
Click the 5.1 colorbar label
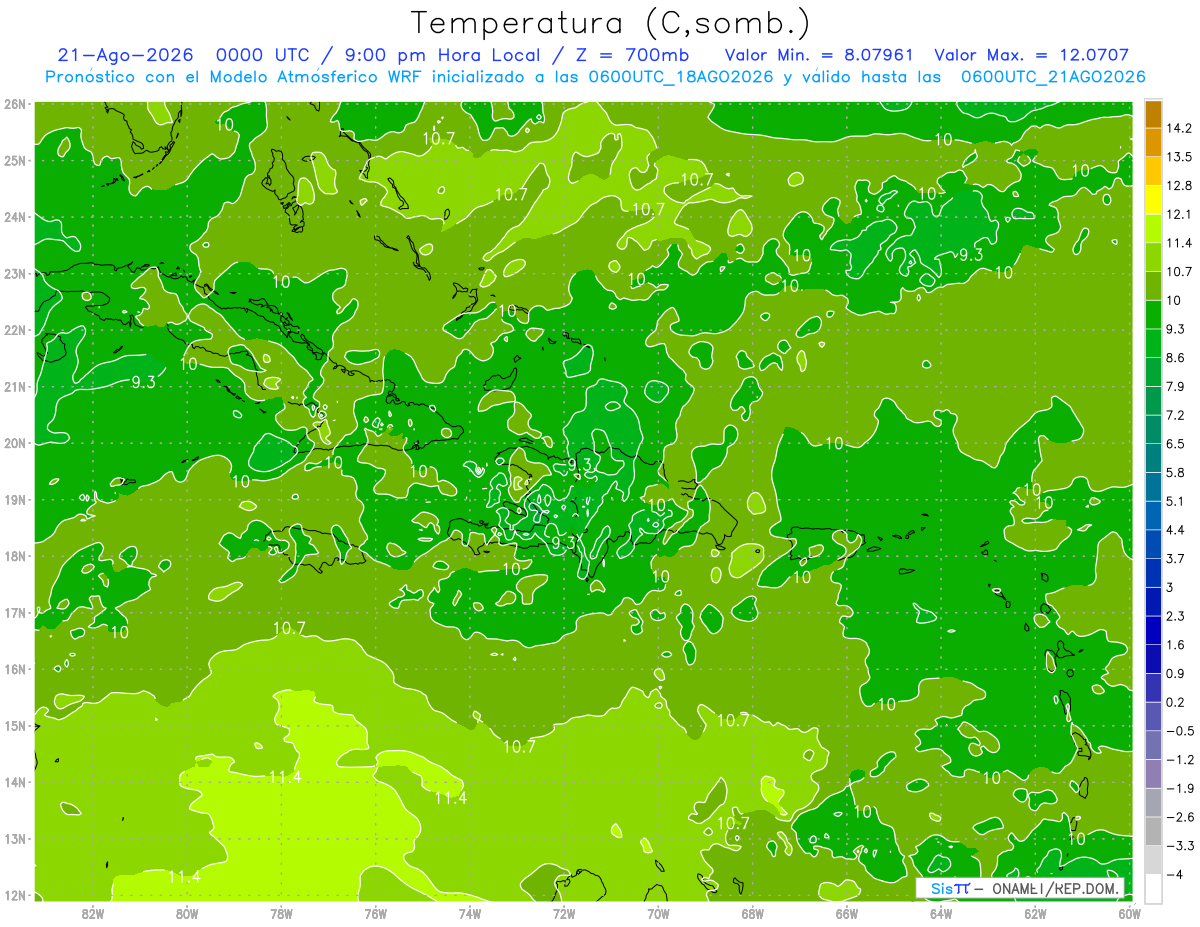(1176, 501)
